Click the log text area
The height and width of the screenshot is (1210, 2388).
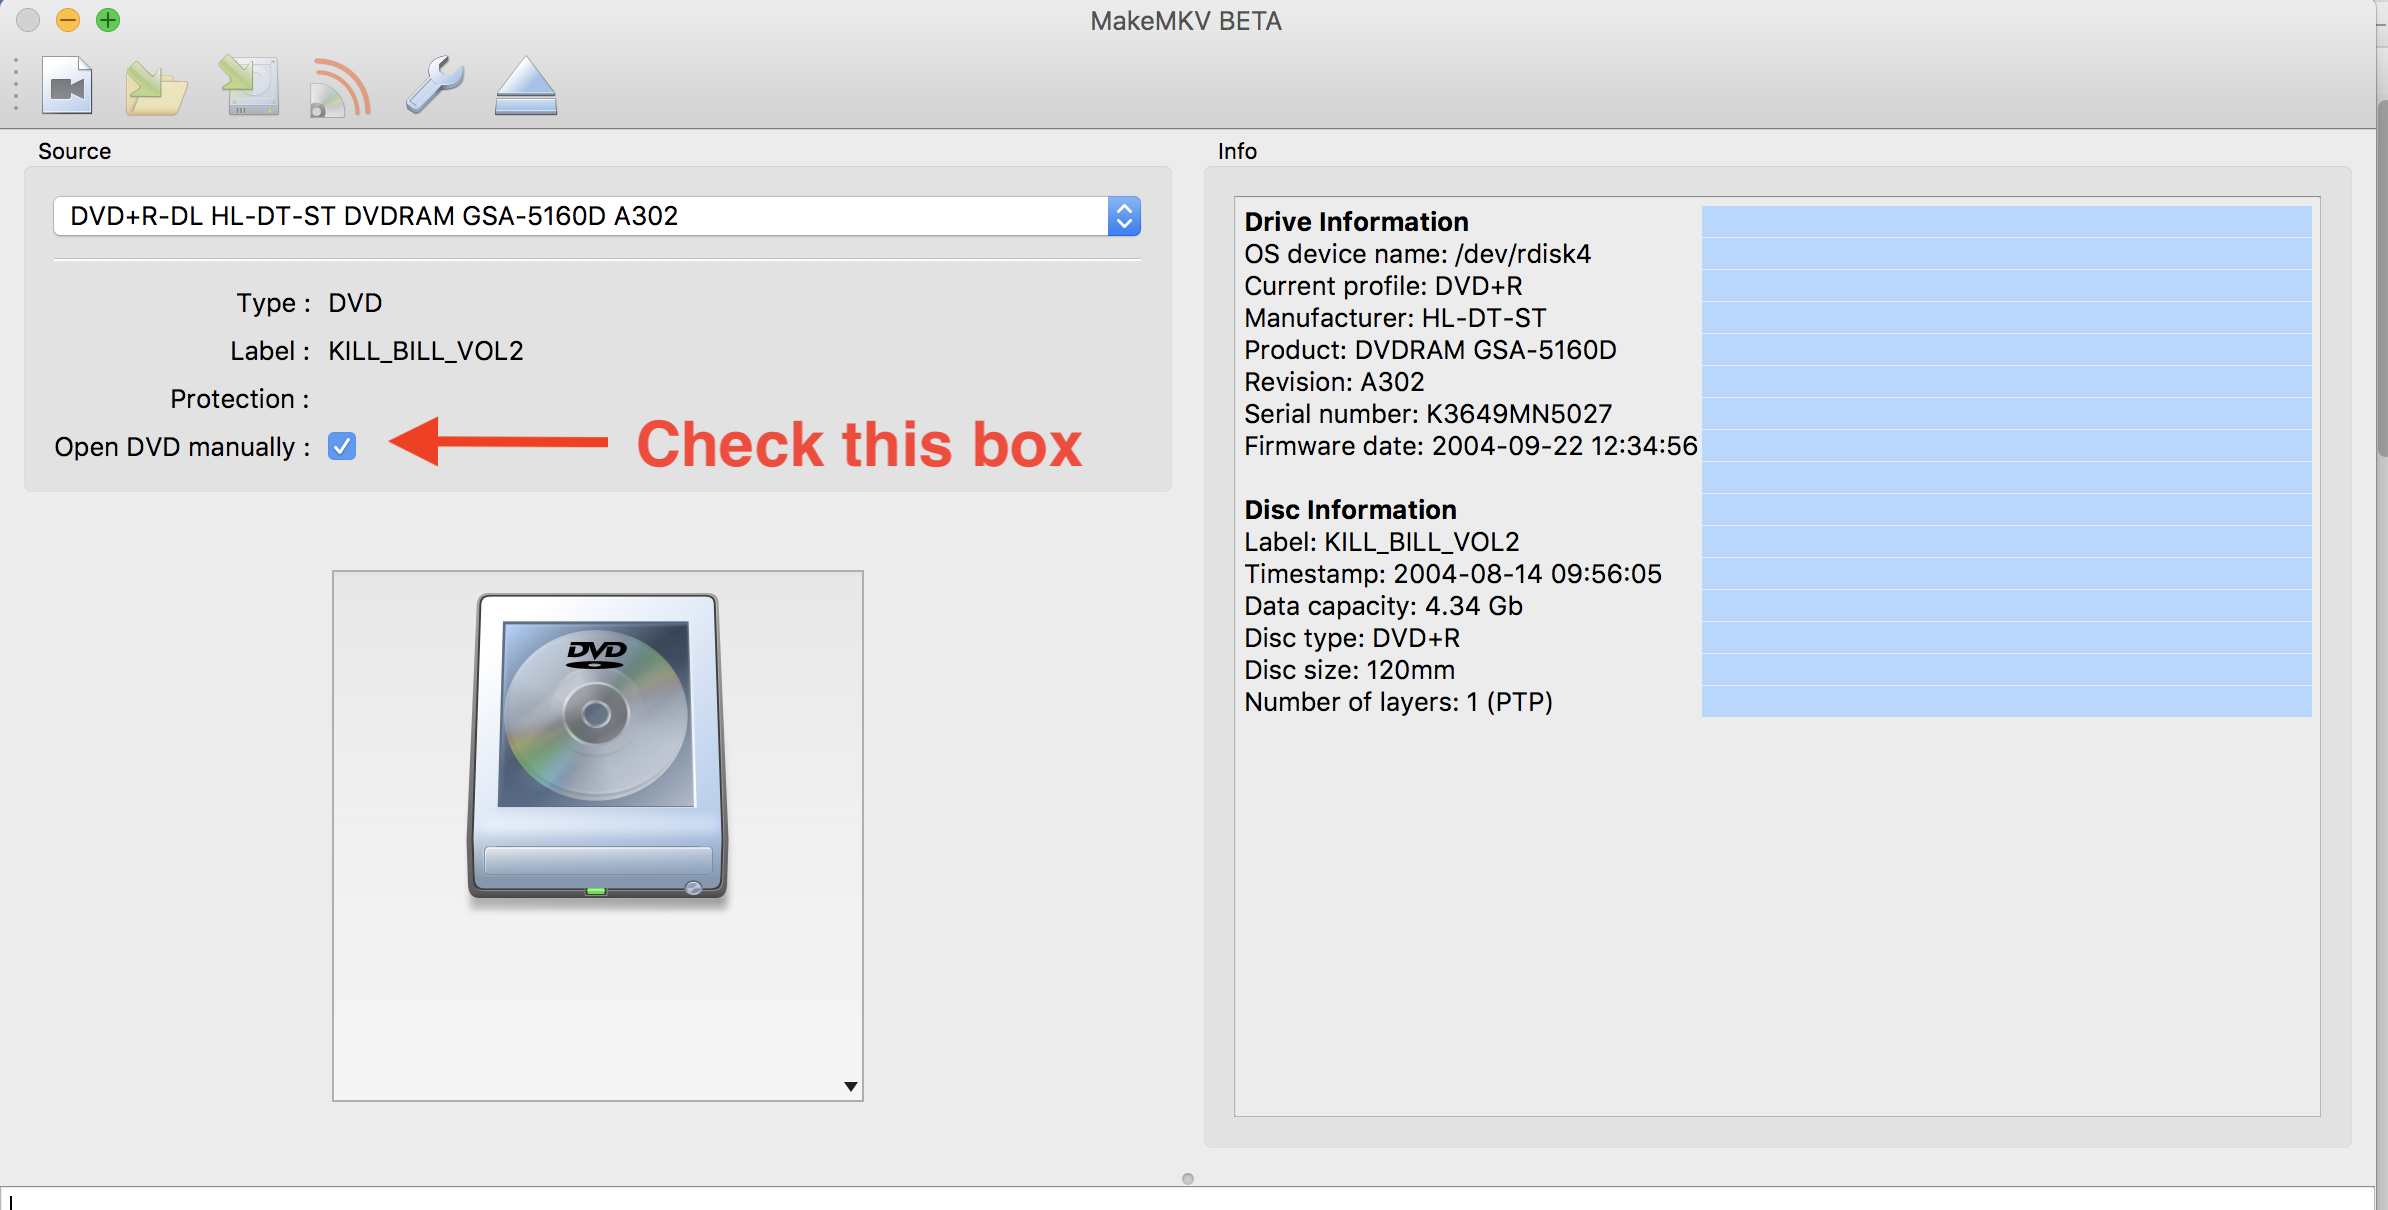(1187, 1199)
